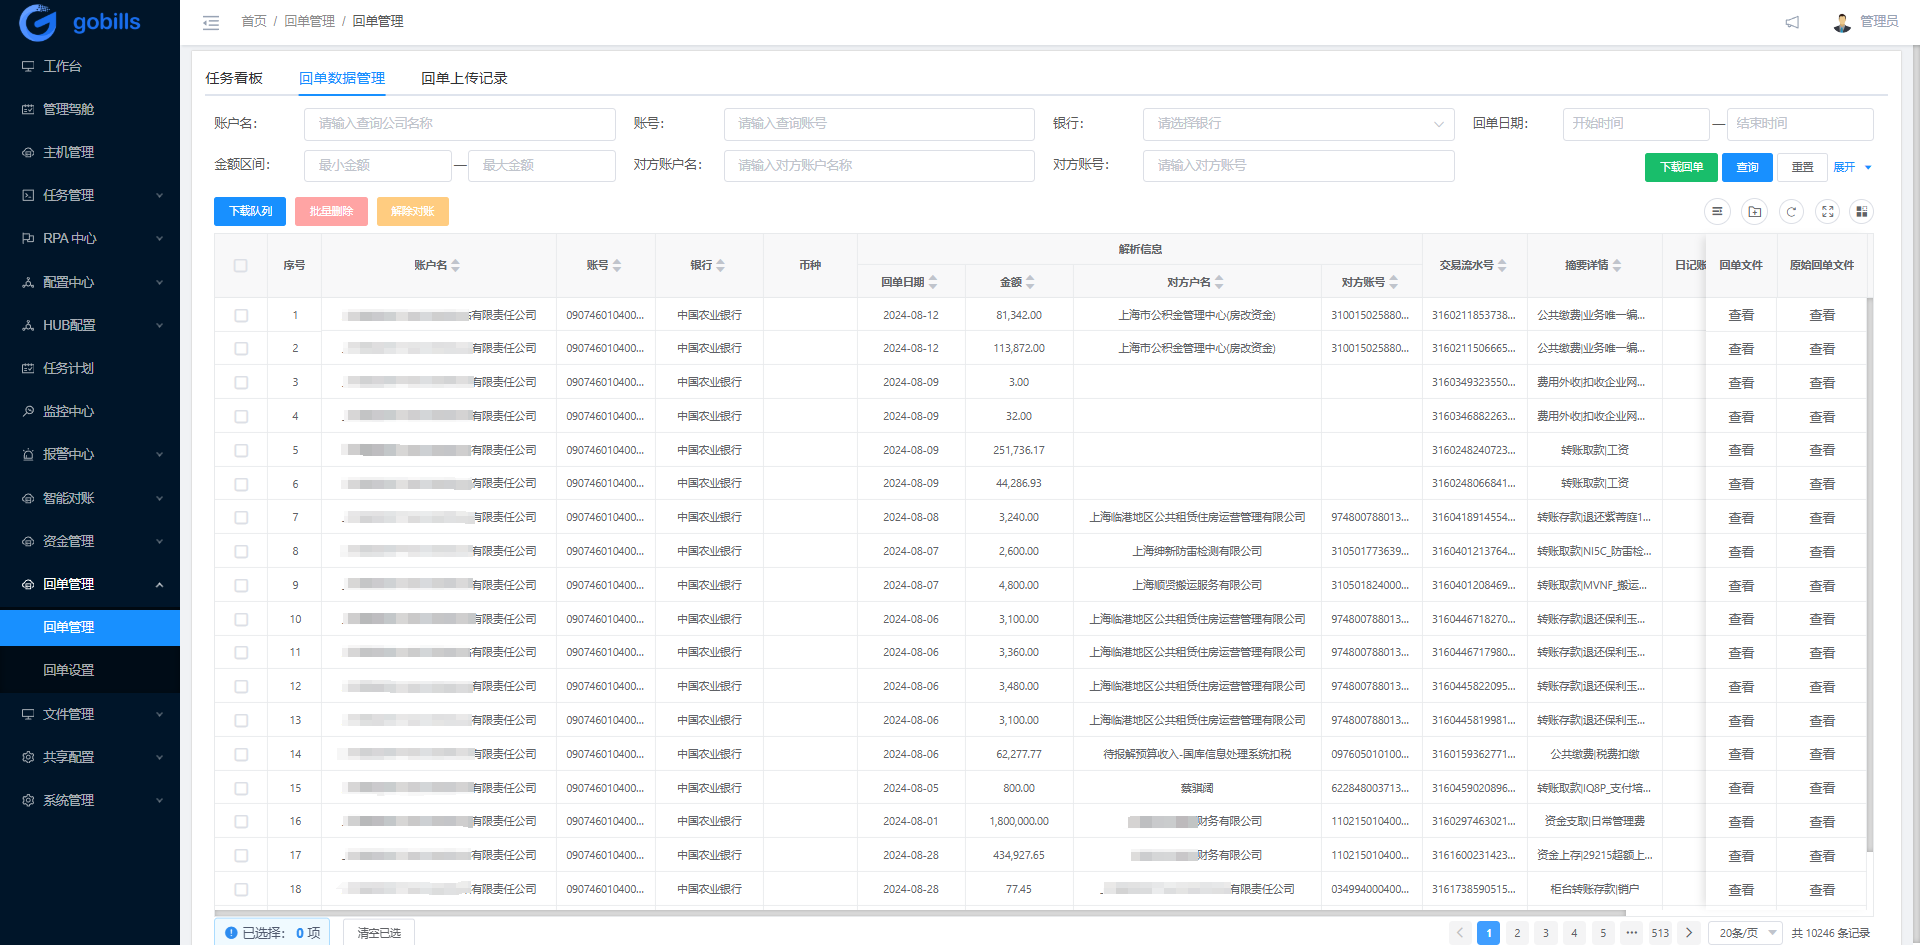The image size is (1920, 945).
Task: Expand the RPA 中心 sidebar menu
Action: tap(90, 238)
